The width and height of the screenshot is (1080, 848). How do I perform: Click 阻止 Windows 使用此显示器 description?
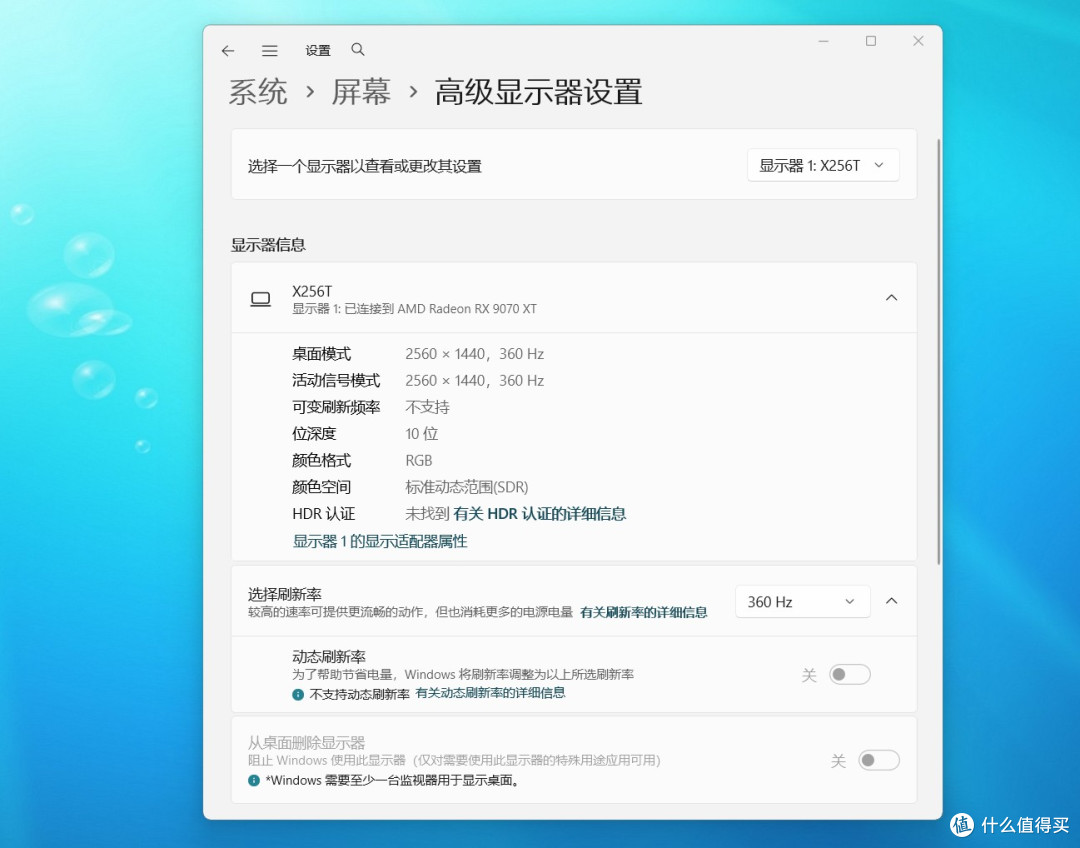coord(454,761)
